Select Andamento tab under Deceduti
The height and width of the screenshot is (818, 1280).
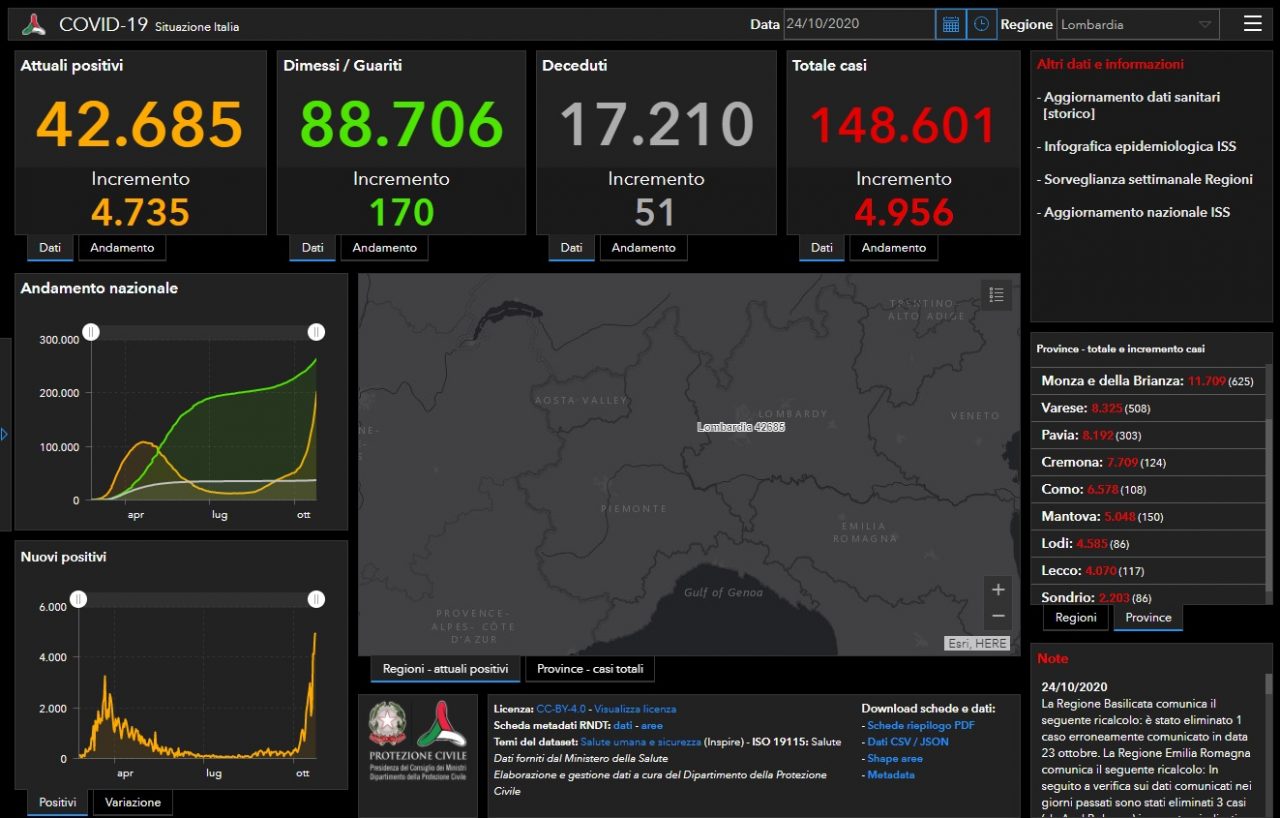[643, 248]
